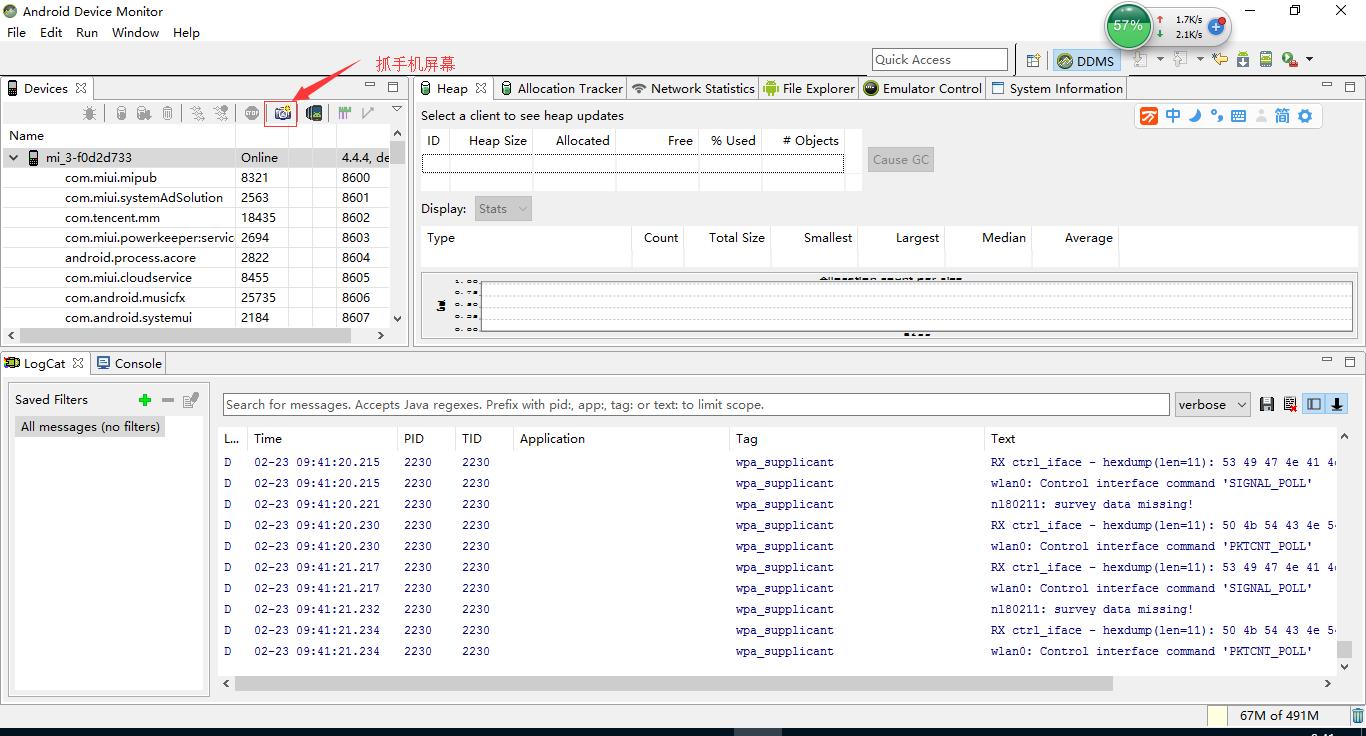1366x736 pixels.
Task: Click the Update Heap icon
Action: [x=121, y=113]
